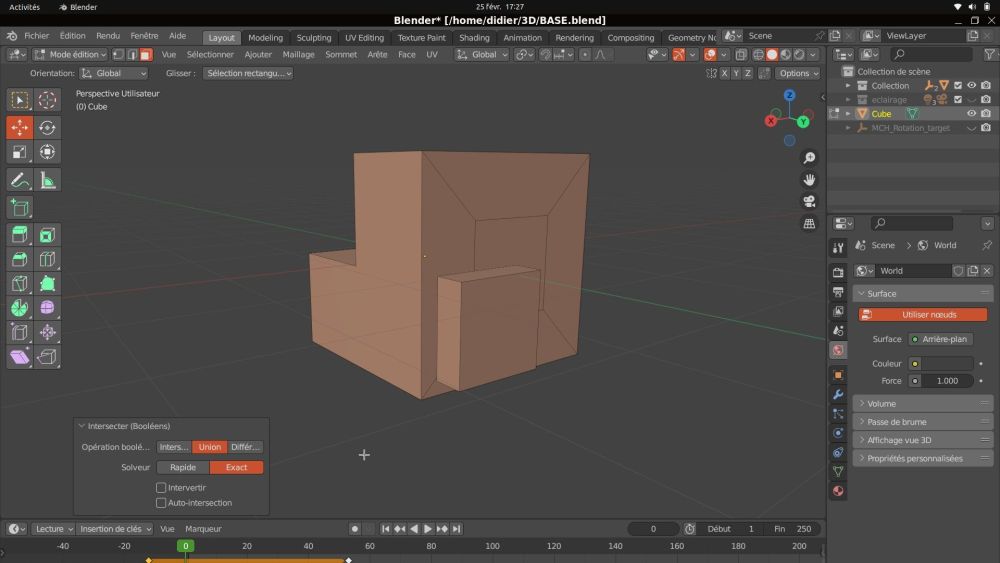The height and width of the screenshot is (563, 1000).
Task: Click the pan view hand icon
Action: 809,180
